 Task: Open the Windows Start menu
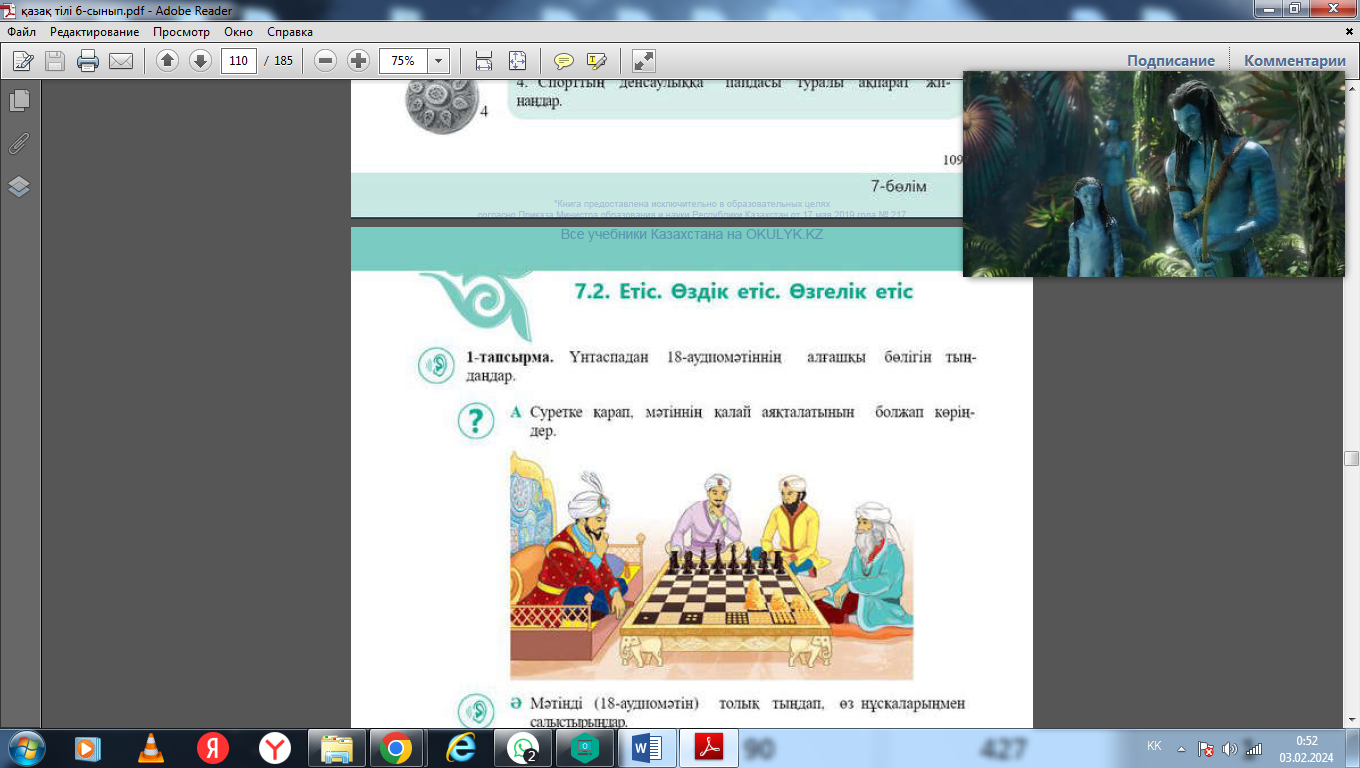(x=24, y=748)
